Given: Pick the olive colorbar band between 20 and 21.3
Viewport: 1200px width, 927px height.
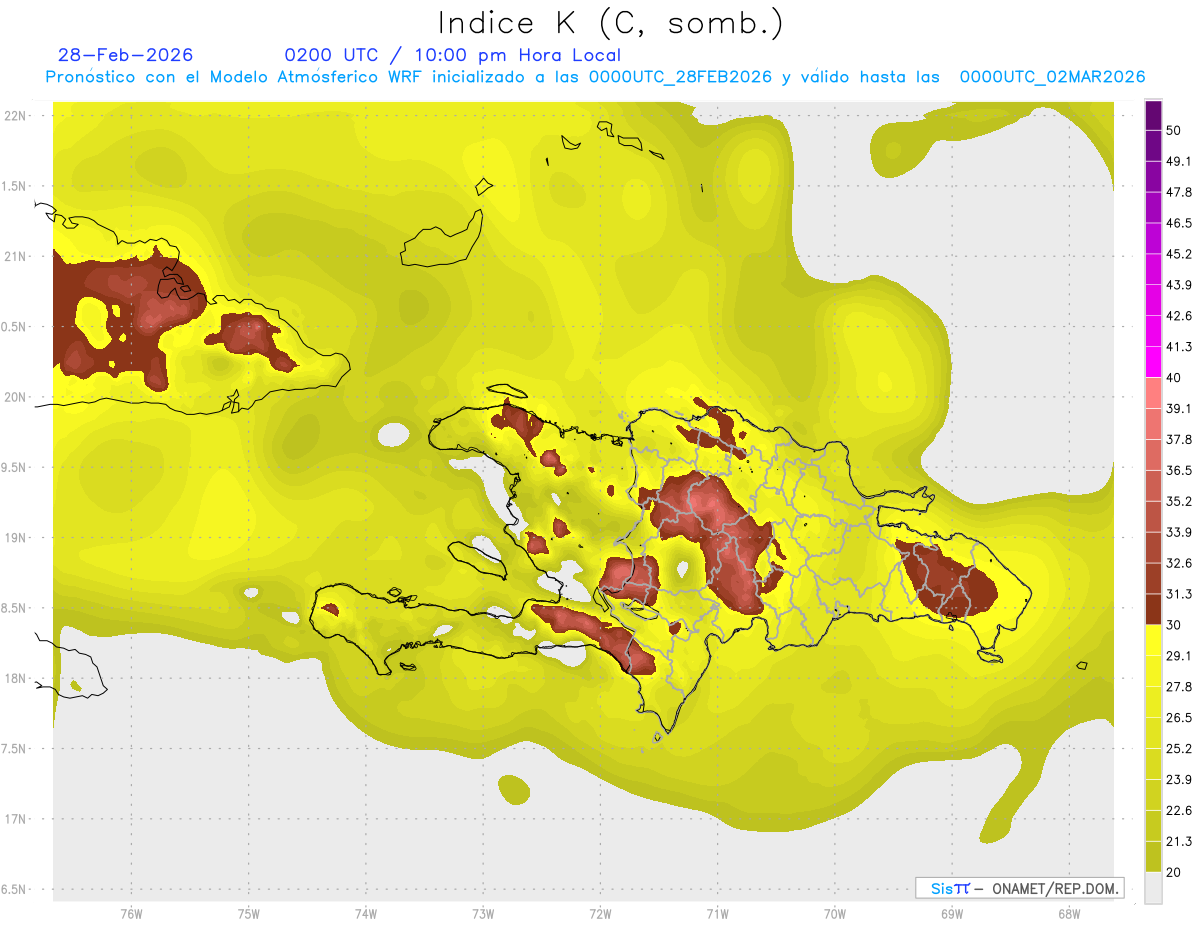Looking at the screenshot, I should [x=1153, y=857].
